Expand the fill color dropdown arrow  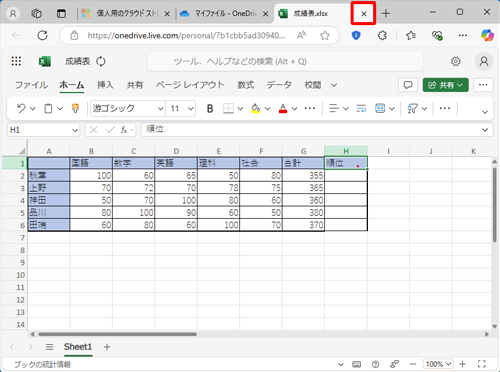click(267, 109)
